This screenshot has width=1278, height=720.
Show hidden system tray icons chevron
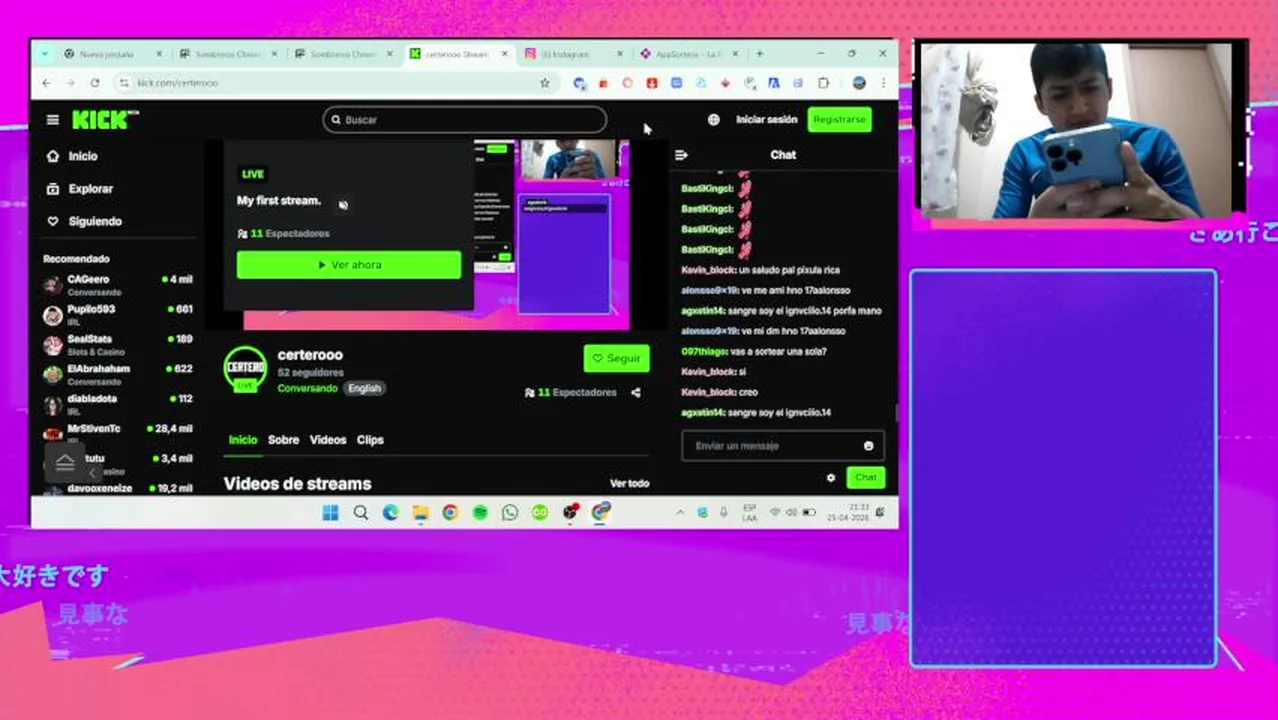pos(680,513)
